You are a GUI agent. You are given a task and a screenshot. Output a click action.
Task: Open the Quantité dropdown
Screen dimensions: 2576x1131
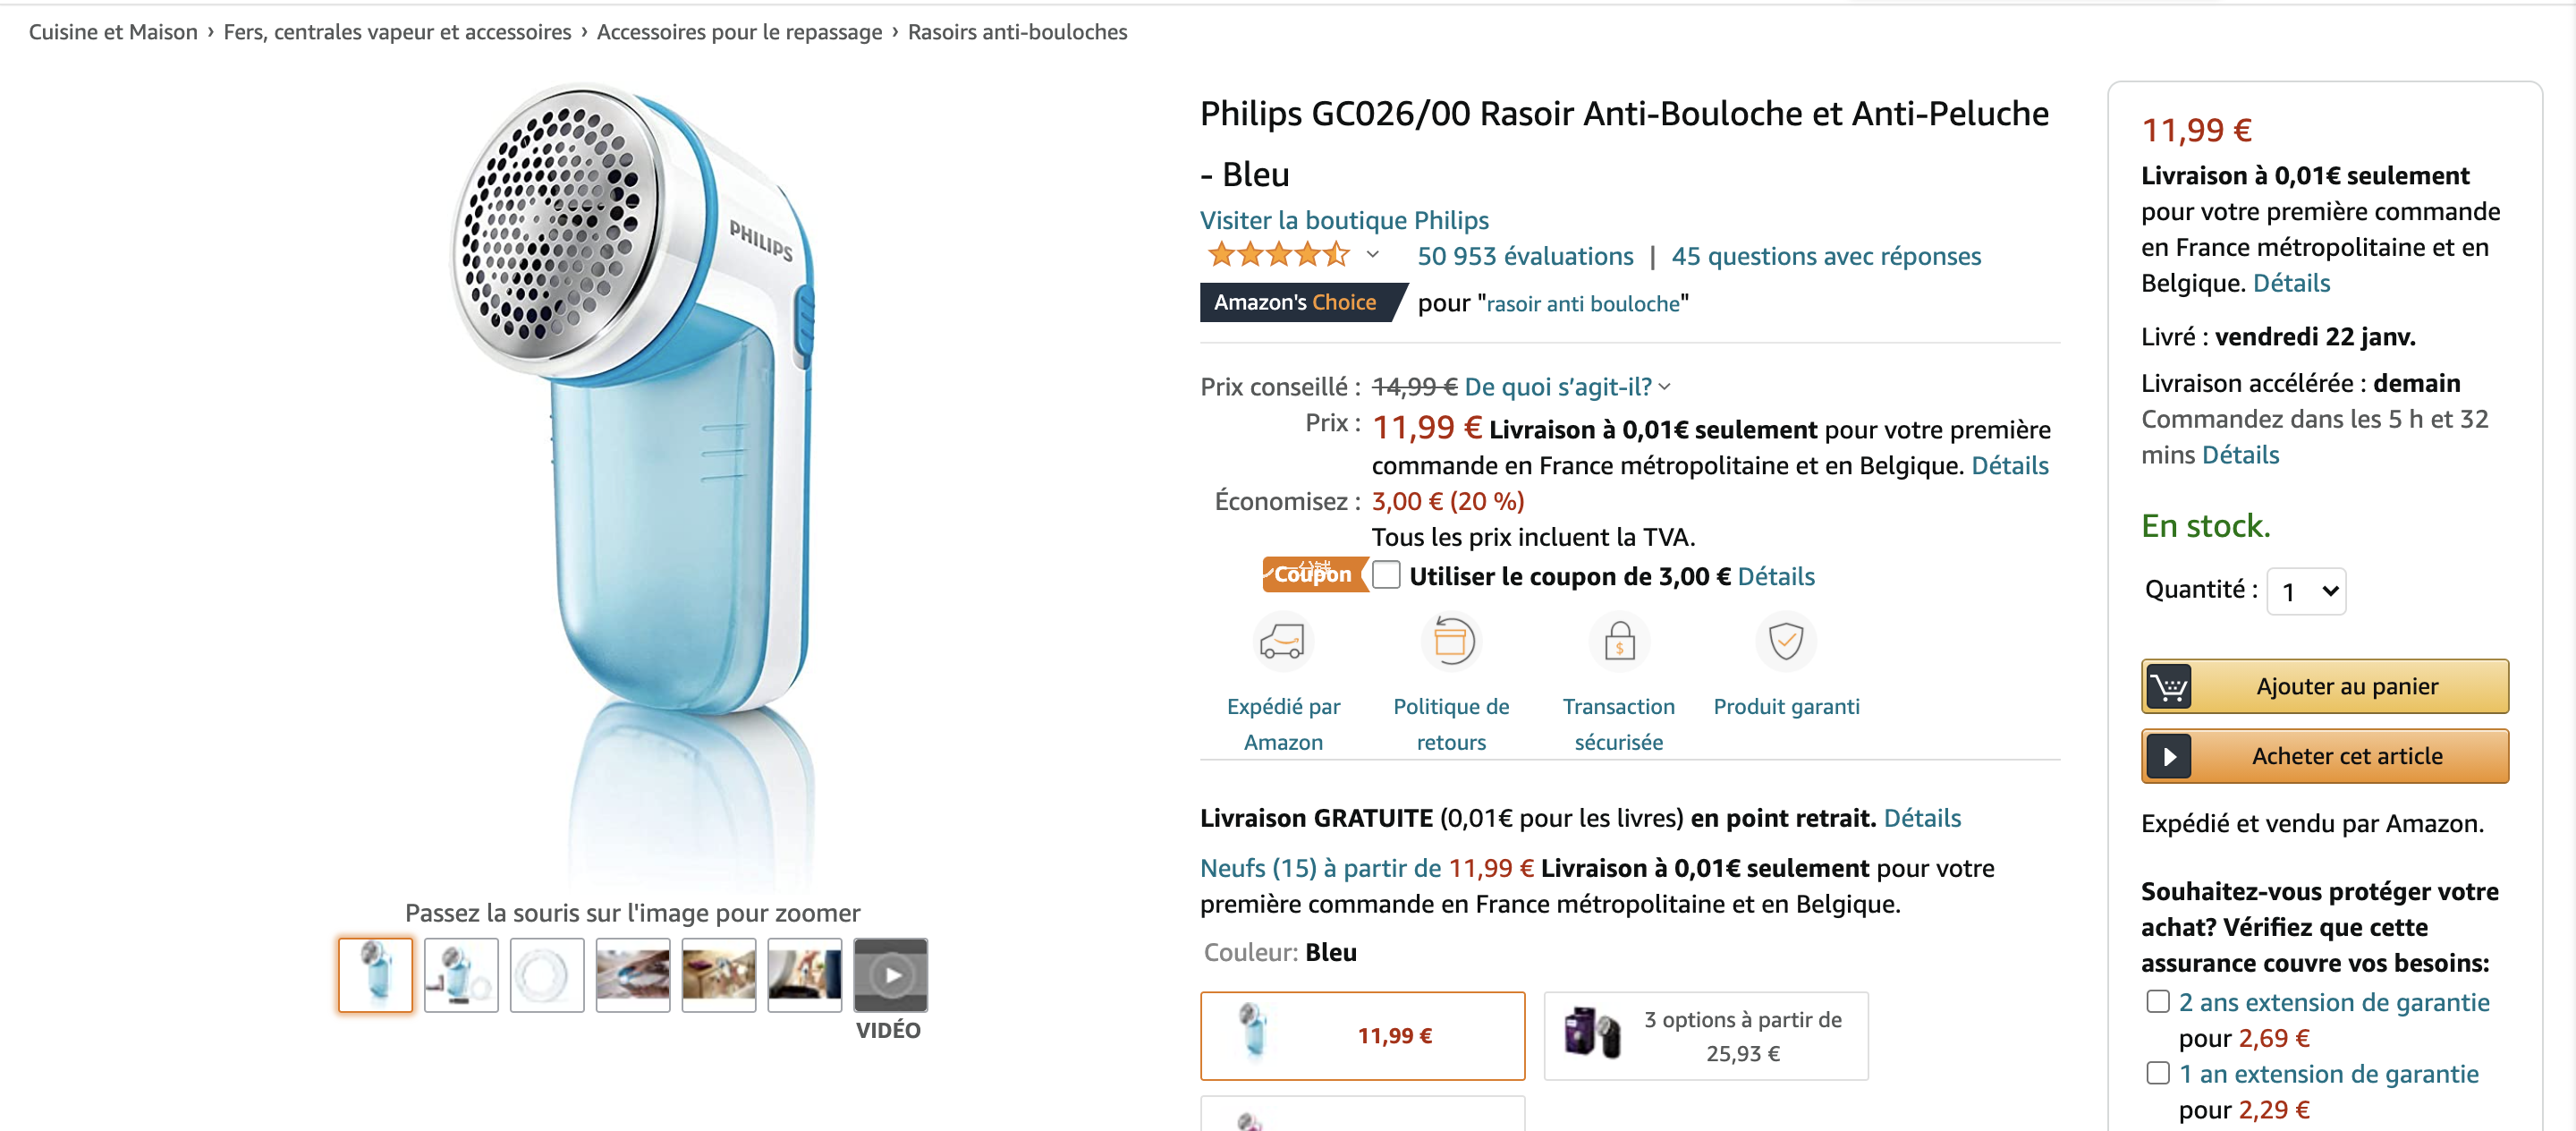point(2306,592)
